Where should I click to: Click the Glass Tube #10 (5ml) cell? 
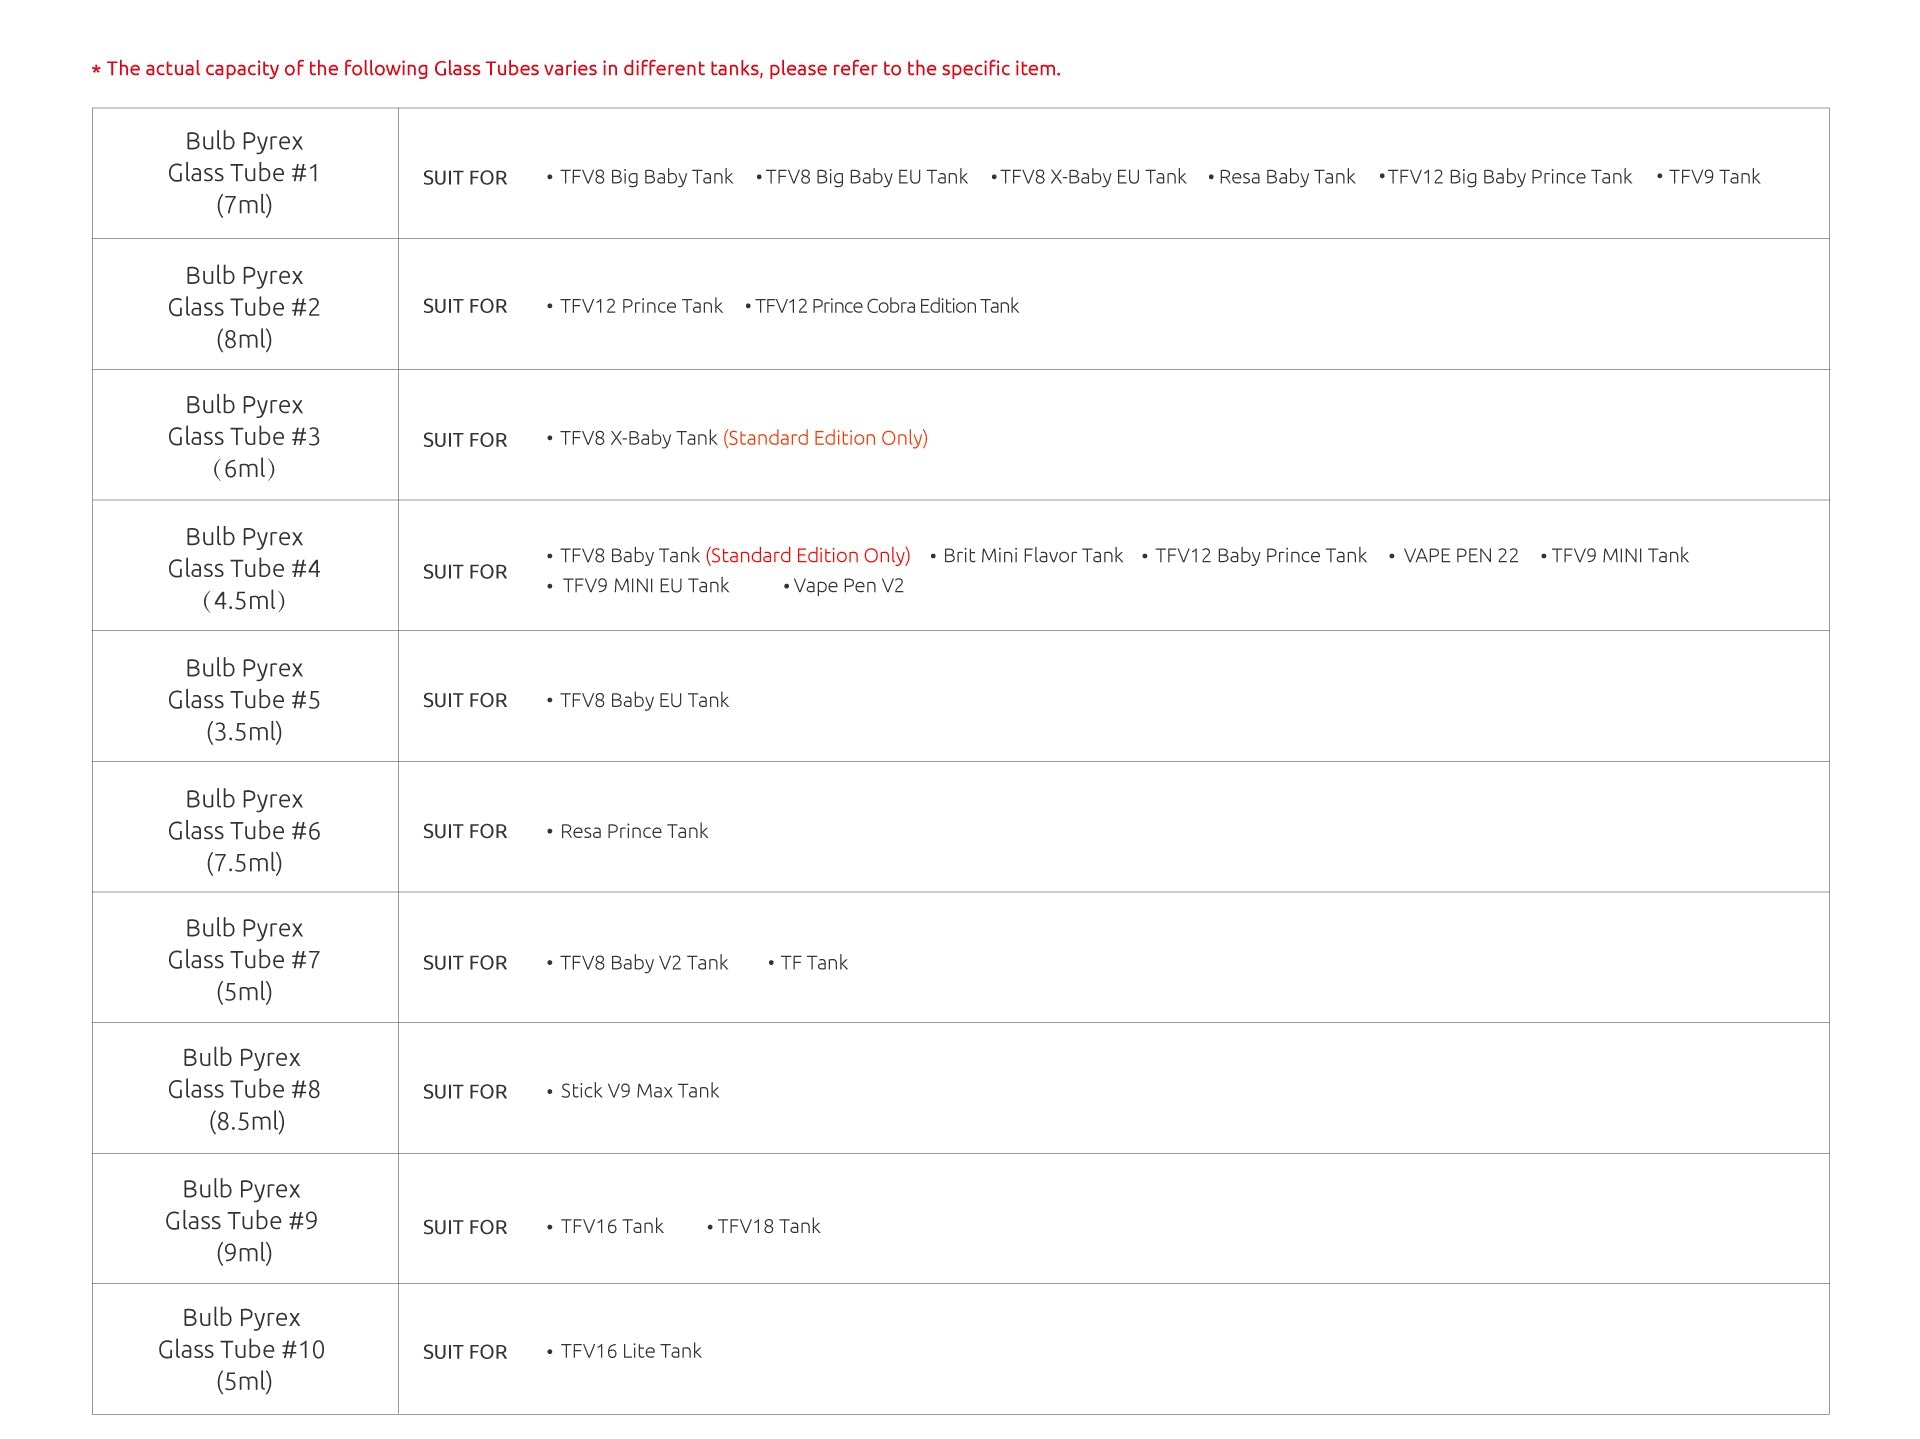[x=242, y=1349]
